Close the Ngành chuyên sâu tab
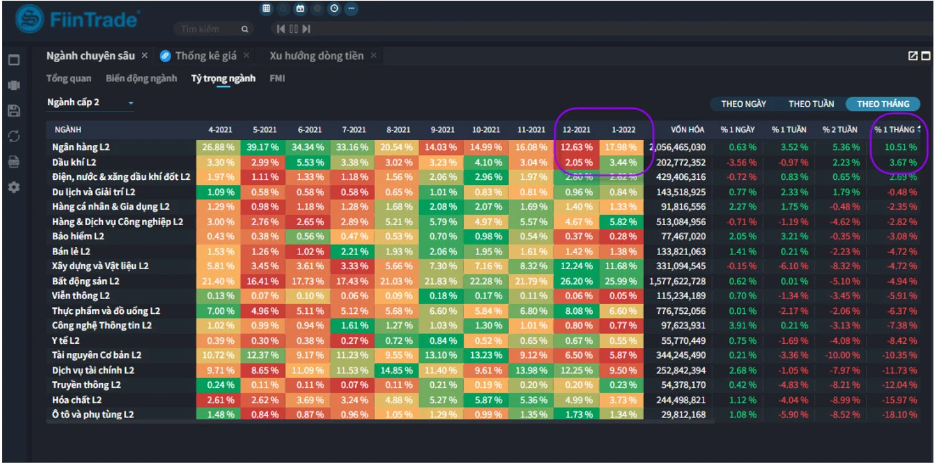This screenshot has height=464, width=936. point(144,56)
